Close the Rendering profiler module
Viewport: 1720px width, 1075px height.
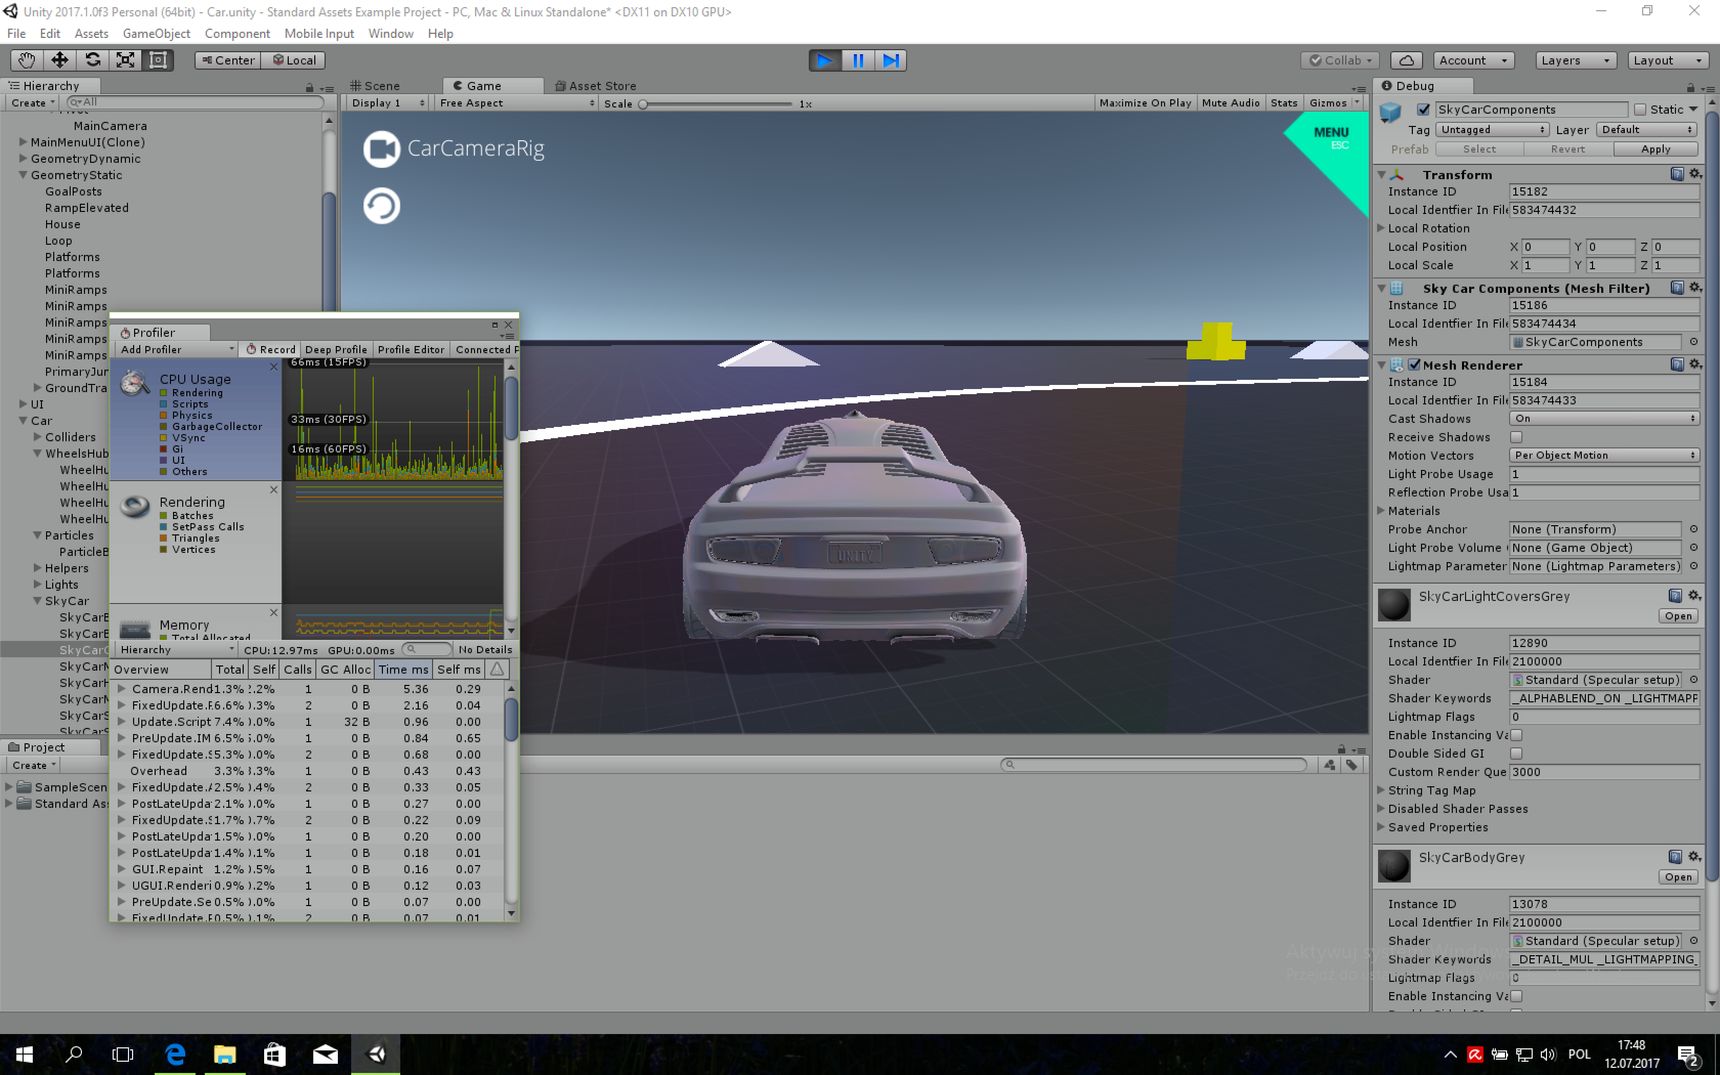274,490
